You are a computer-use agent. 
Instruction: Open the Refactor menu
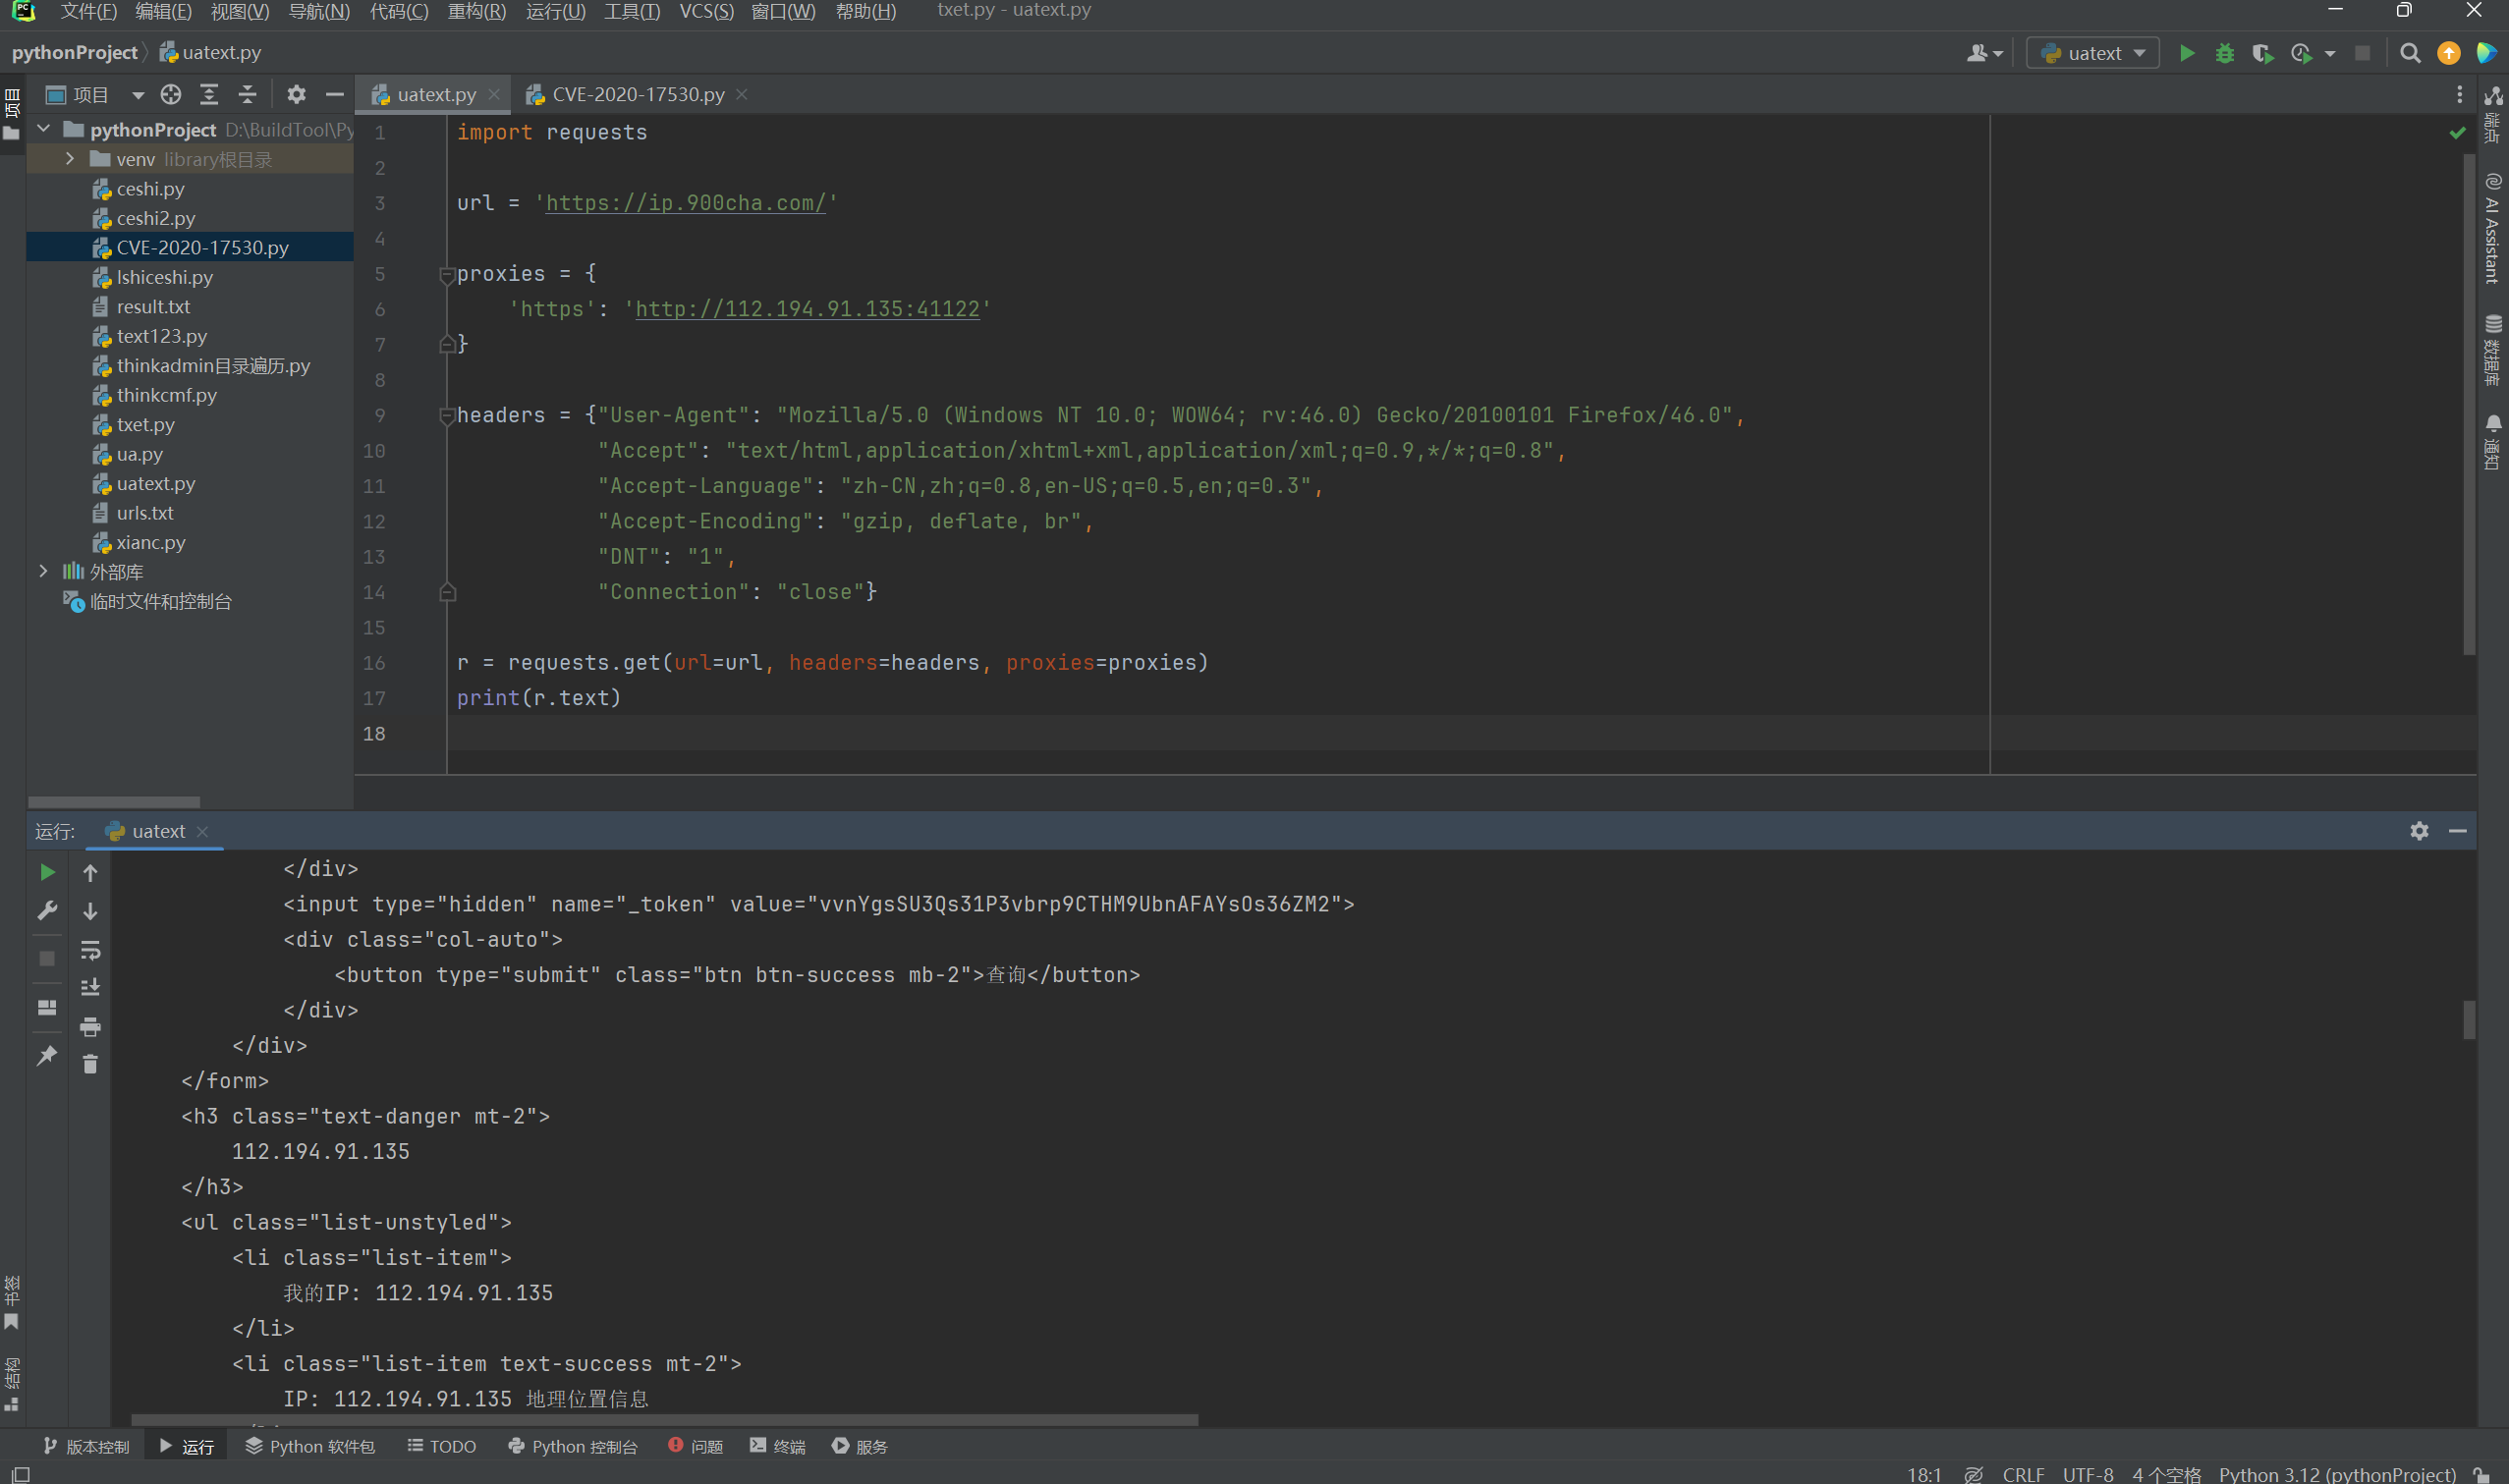pos(477,11)
